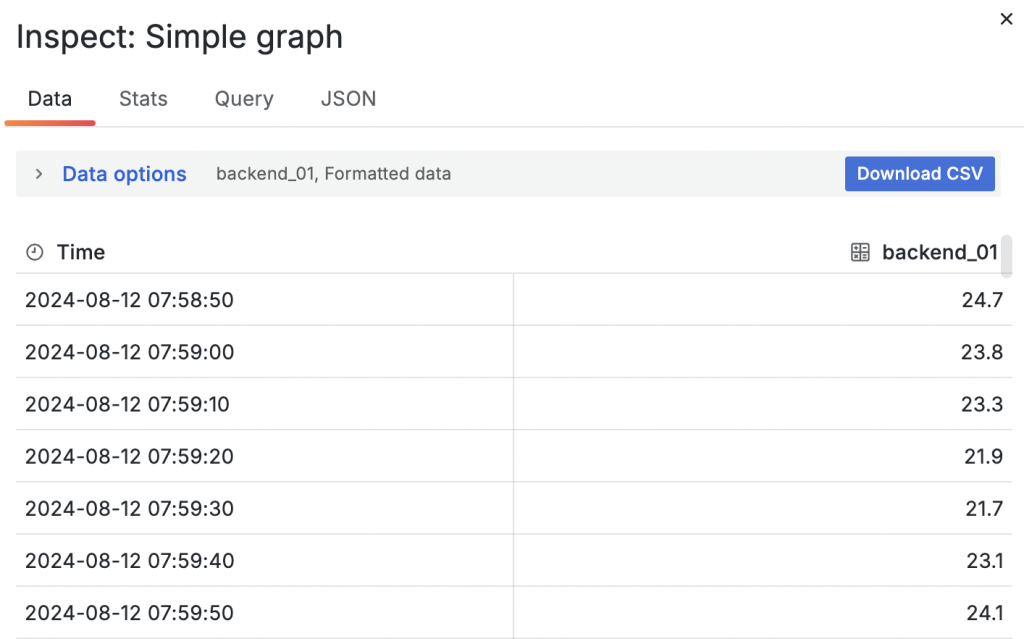Sort by the backend_01 column header
This screenshot has height=639, width=1024.
939,253
